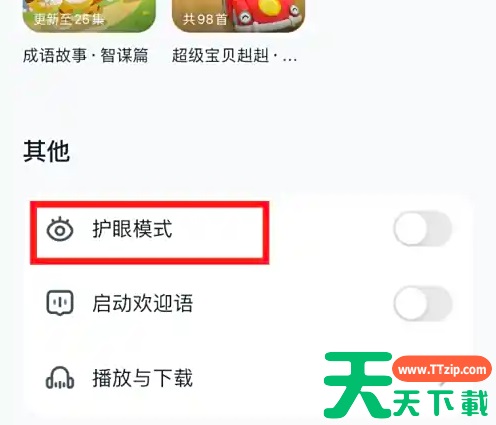Click the 成语故事·智谋篇 title text

(x=86, y=55)
